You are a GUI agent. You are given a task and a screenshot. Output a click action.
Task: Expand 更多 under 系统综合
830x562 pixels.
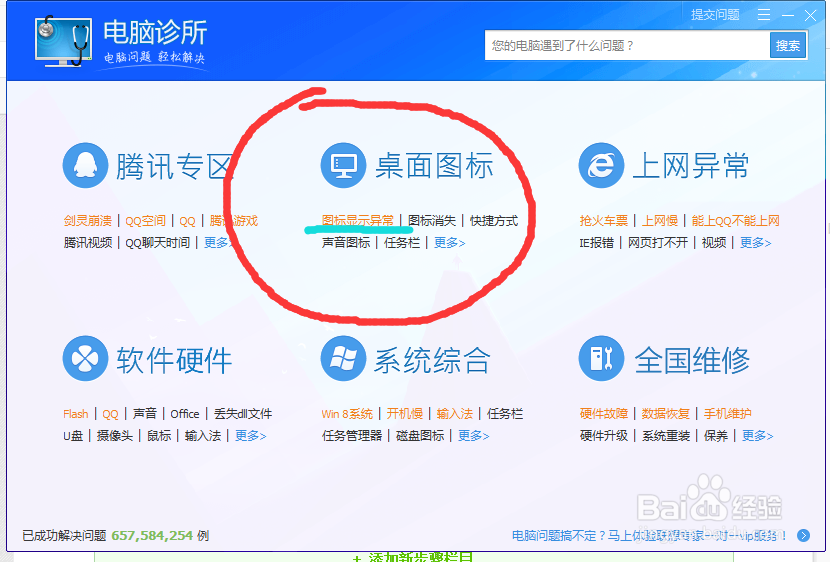(473, 436)
